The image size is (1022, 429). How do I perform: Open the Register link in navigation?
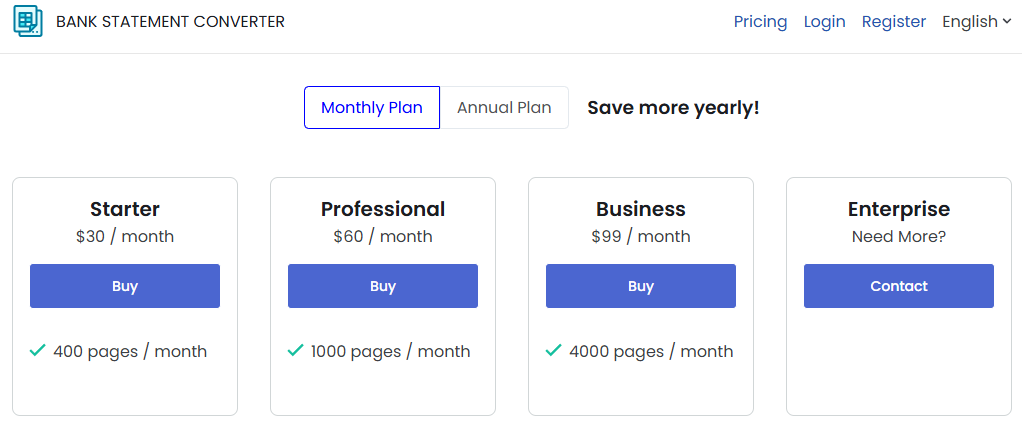click(x=894, y=21)
